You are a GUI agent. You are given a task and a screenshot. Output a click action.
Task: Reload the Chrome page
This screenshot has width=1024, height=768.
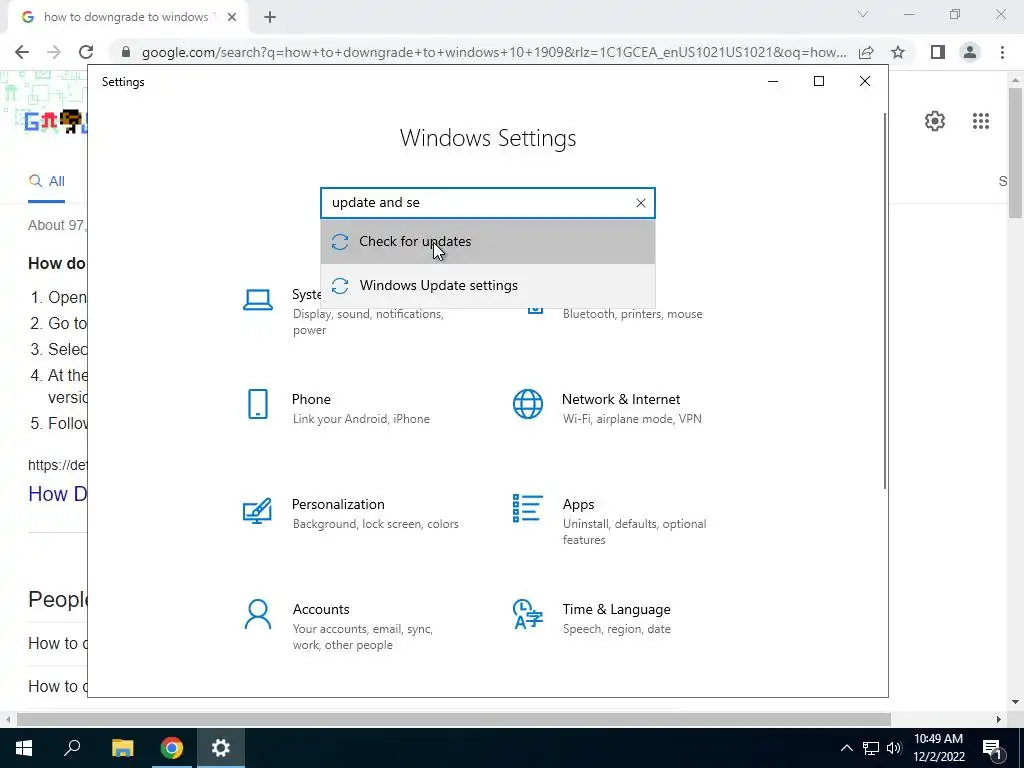(x=86, y=52)
